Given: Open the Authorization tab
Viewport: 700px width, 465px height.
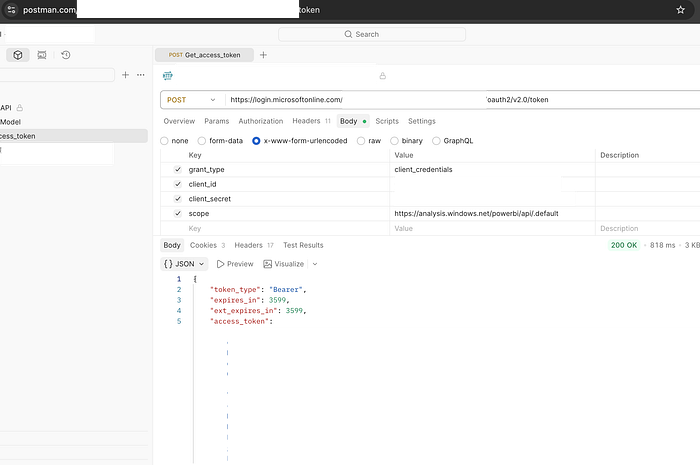Looking at the screenshot, I should [x=261, y=121].
